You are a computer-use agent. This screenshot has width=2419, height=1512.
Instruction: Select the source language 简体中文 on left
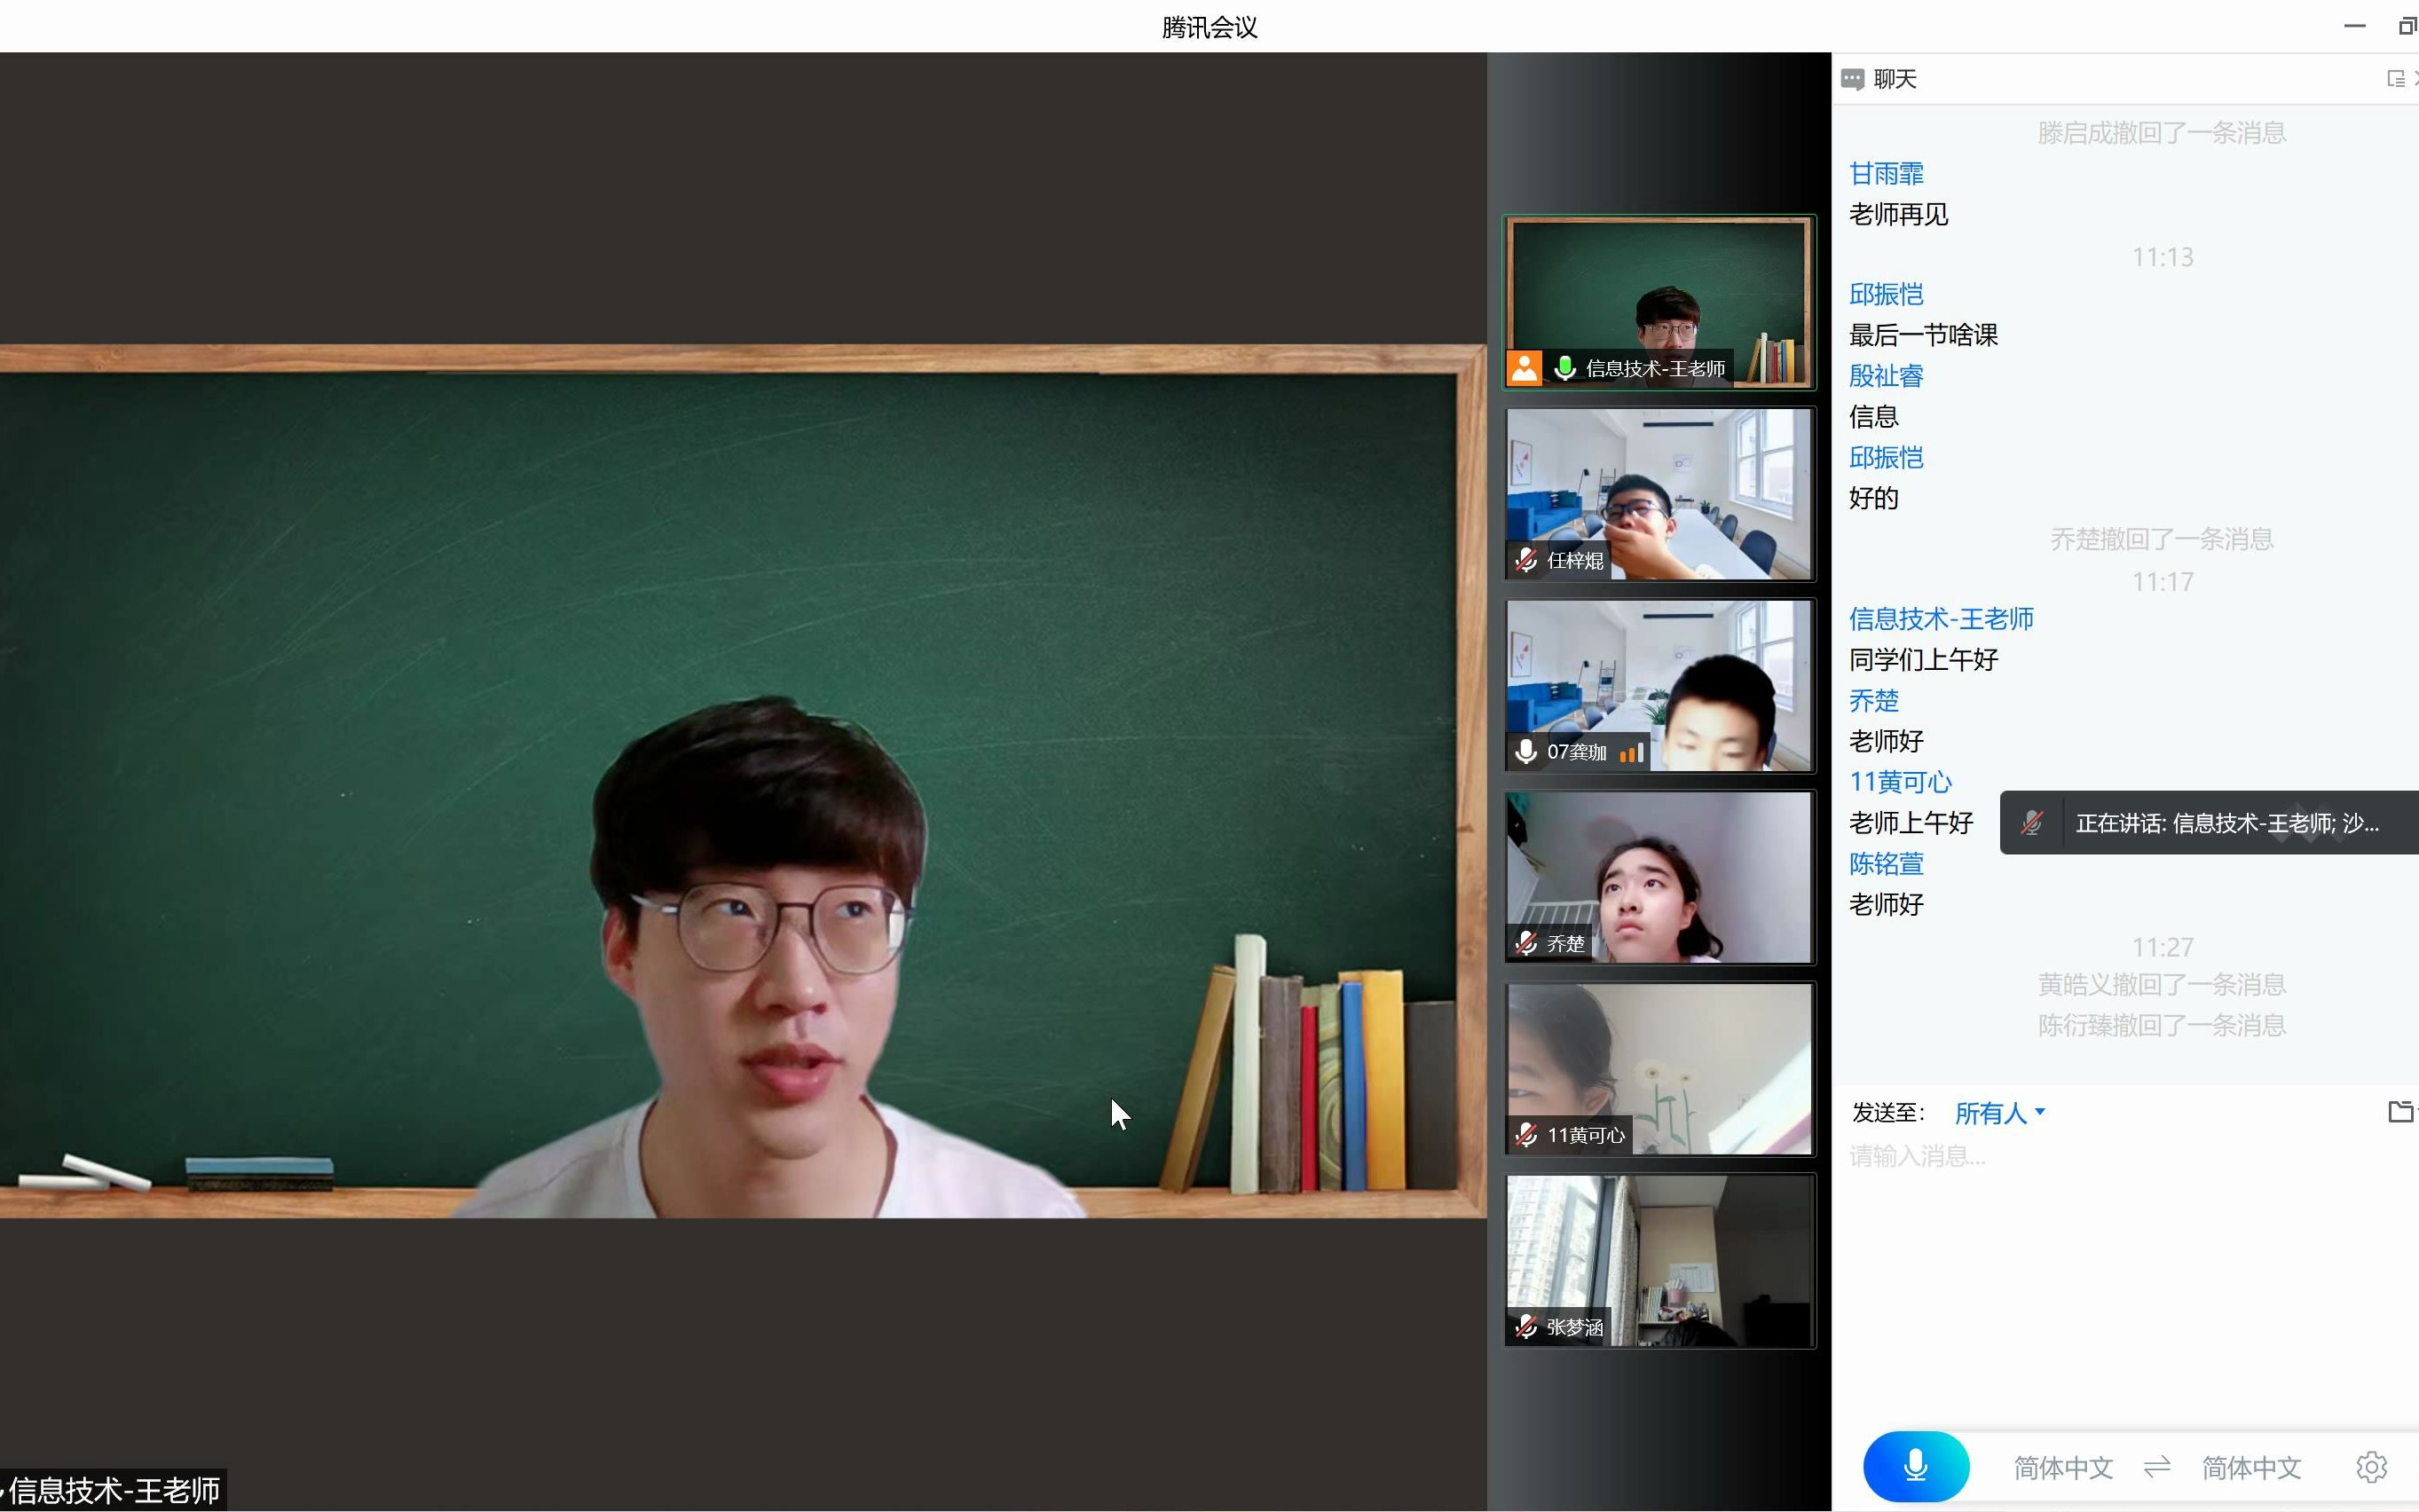2062,1467
